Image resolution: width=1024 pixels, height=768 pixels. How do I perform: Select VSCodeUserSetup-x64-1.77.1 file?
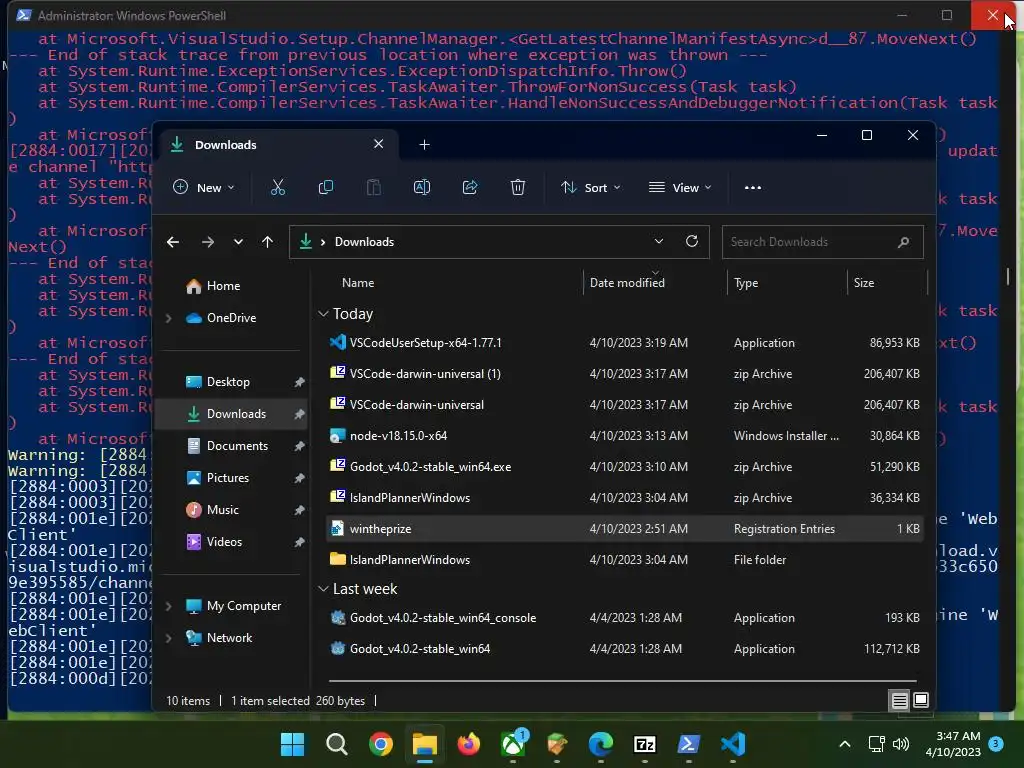click(624, 343)
